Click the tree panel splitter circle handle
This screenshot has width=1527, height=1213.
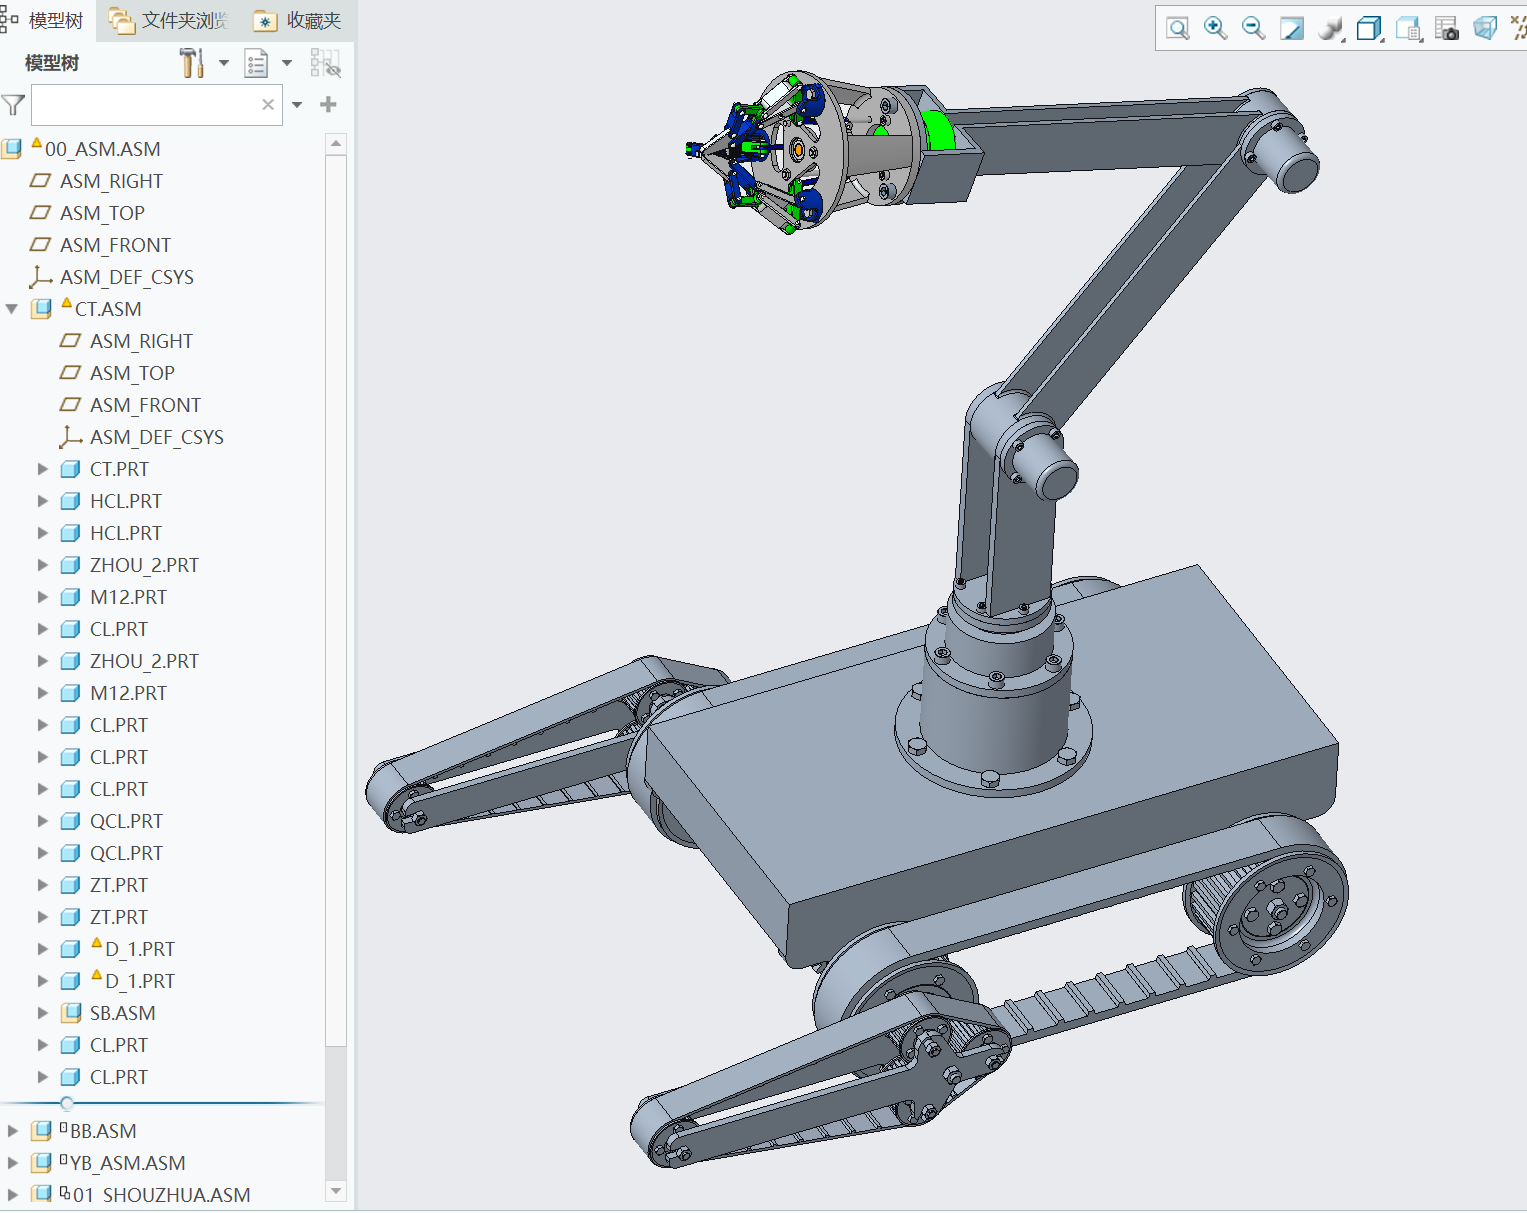pos(67,1103)
